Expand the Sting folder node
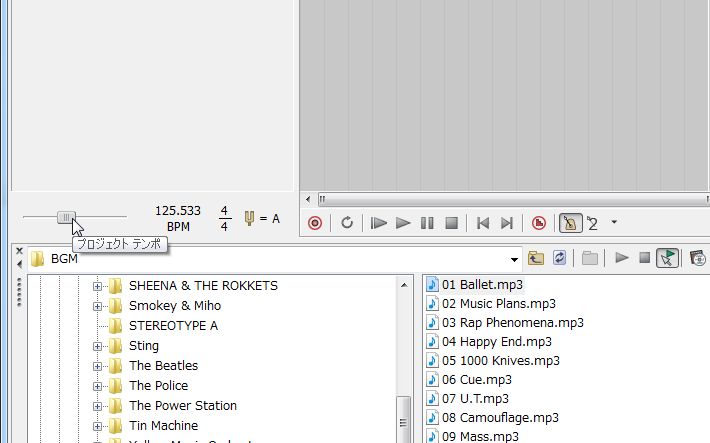710x443 pixels. tap(97, 346)
